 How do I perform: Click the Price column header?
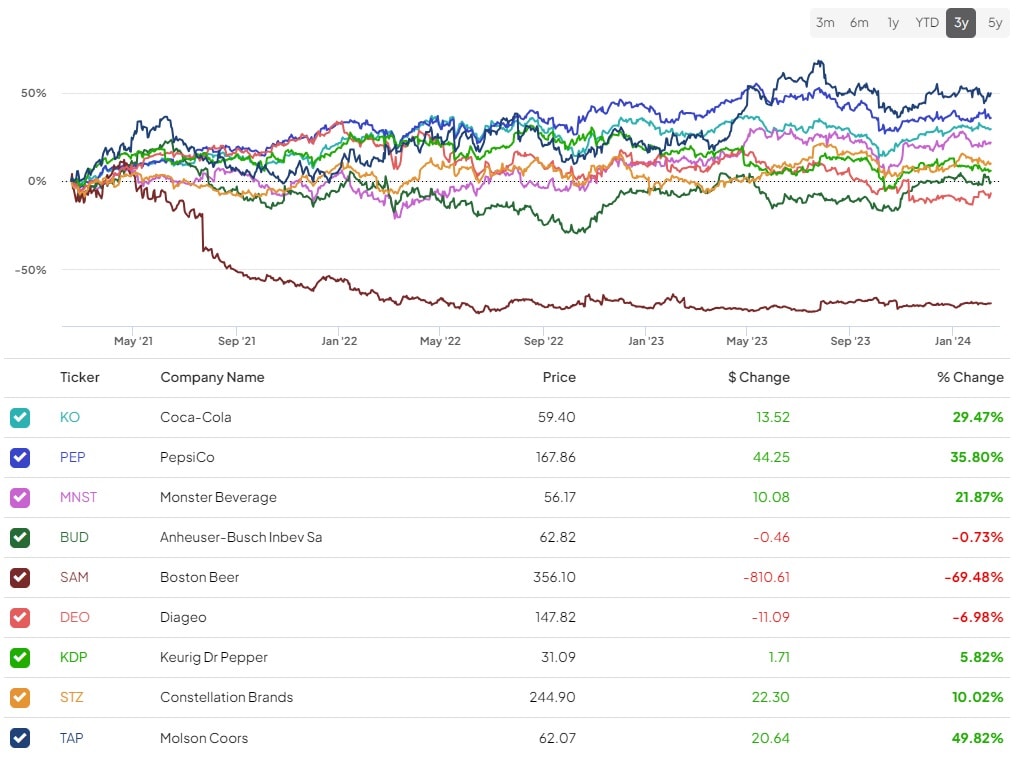[559, 377]
